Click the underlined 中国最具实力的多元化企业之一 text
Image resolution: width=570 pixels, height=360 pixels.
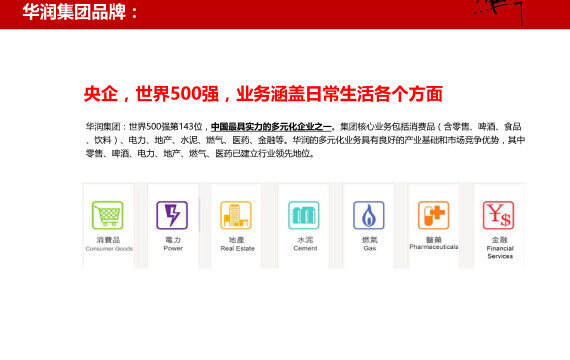(271, 127)
